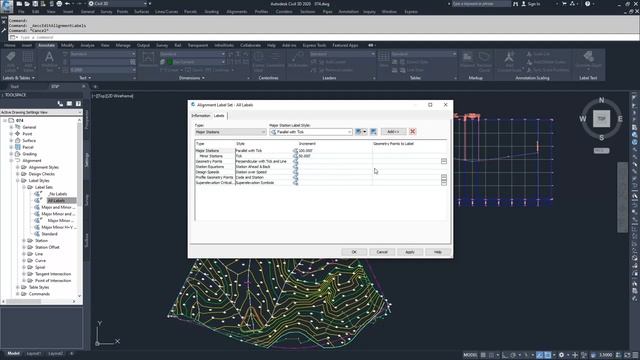Click the create/edit style icon beside style dropdown
Screen dimensions: 640x360
click(x=358, y=131)
